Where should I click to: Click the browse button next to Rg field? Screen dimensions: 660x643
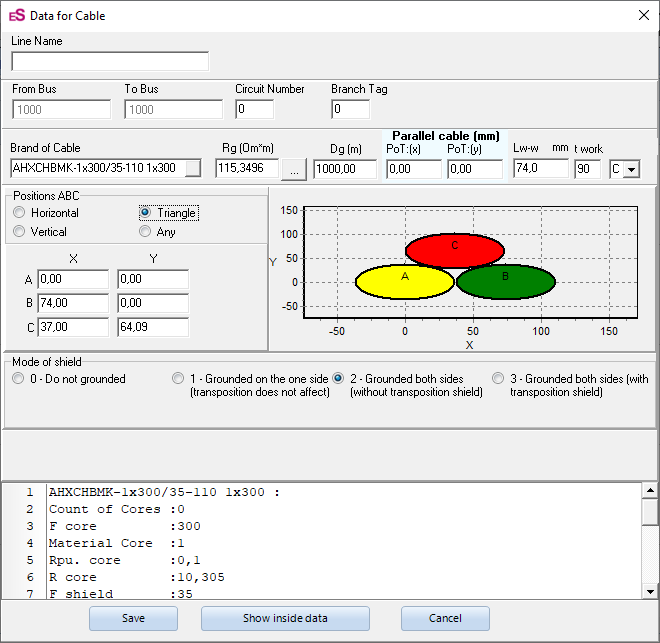click(x=294, y=169)
